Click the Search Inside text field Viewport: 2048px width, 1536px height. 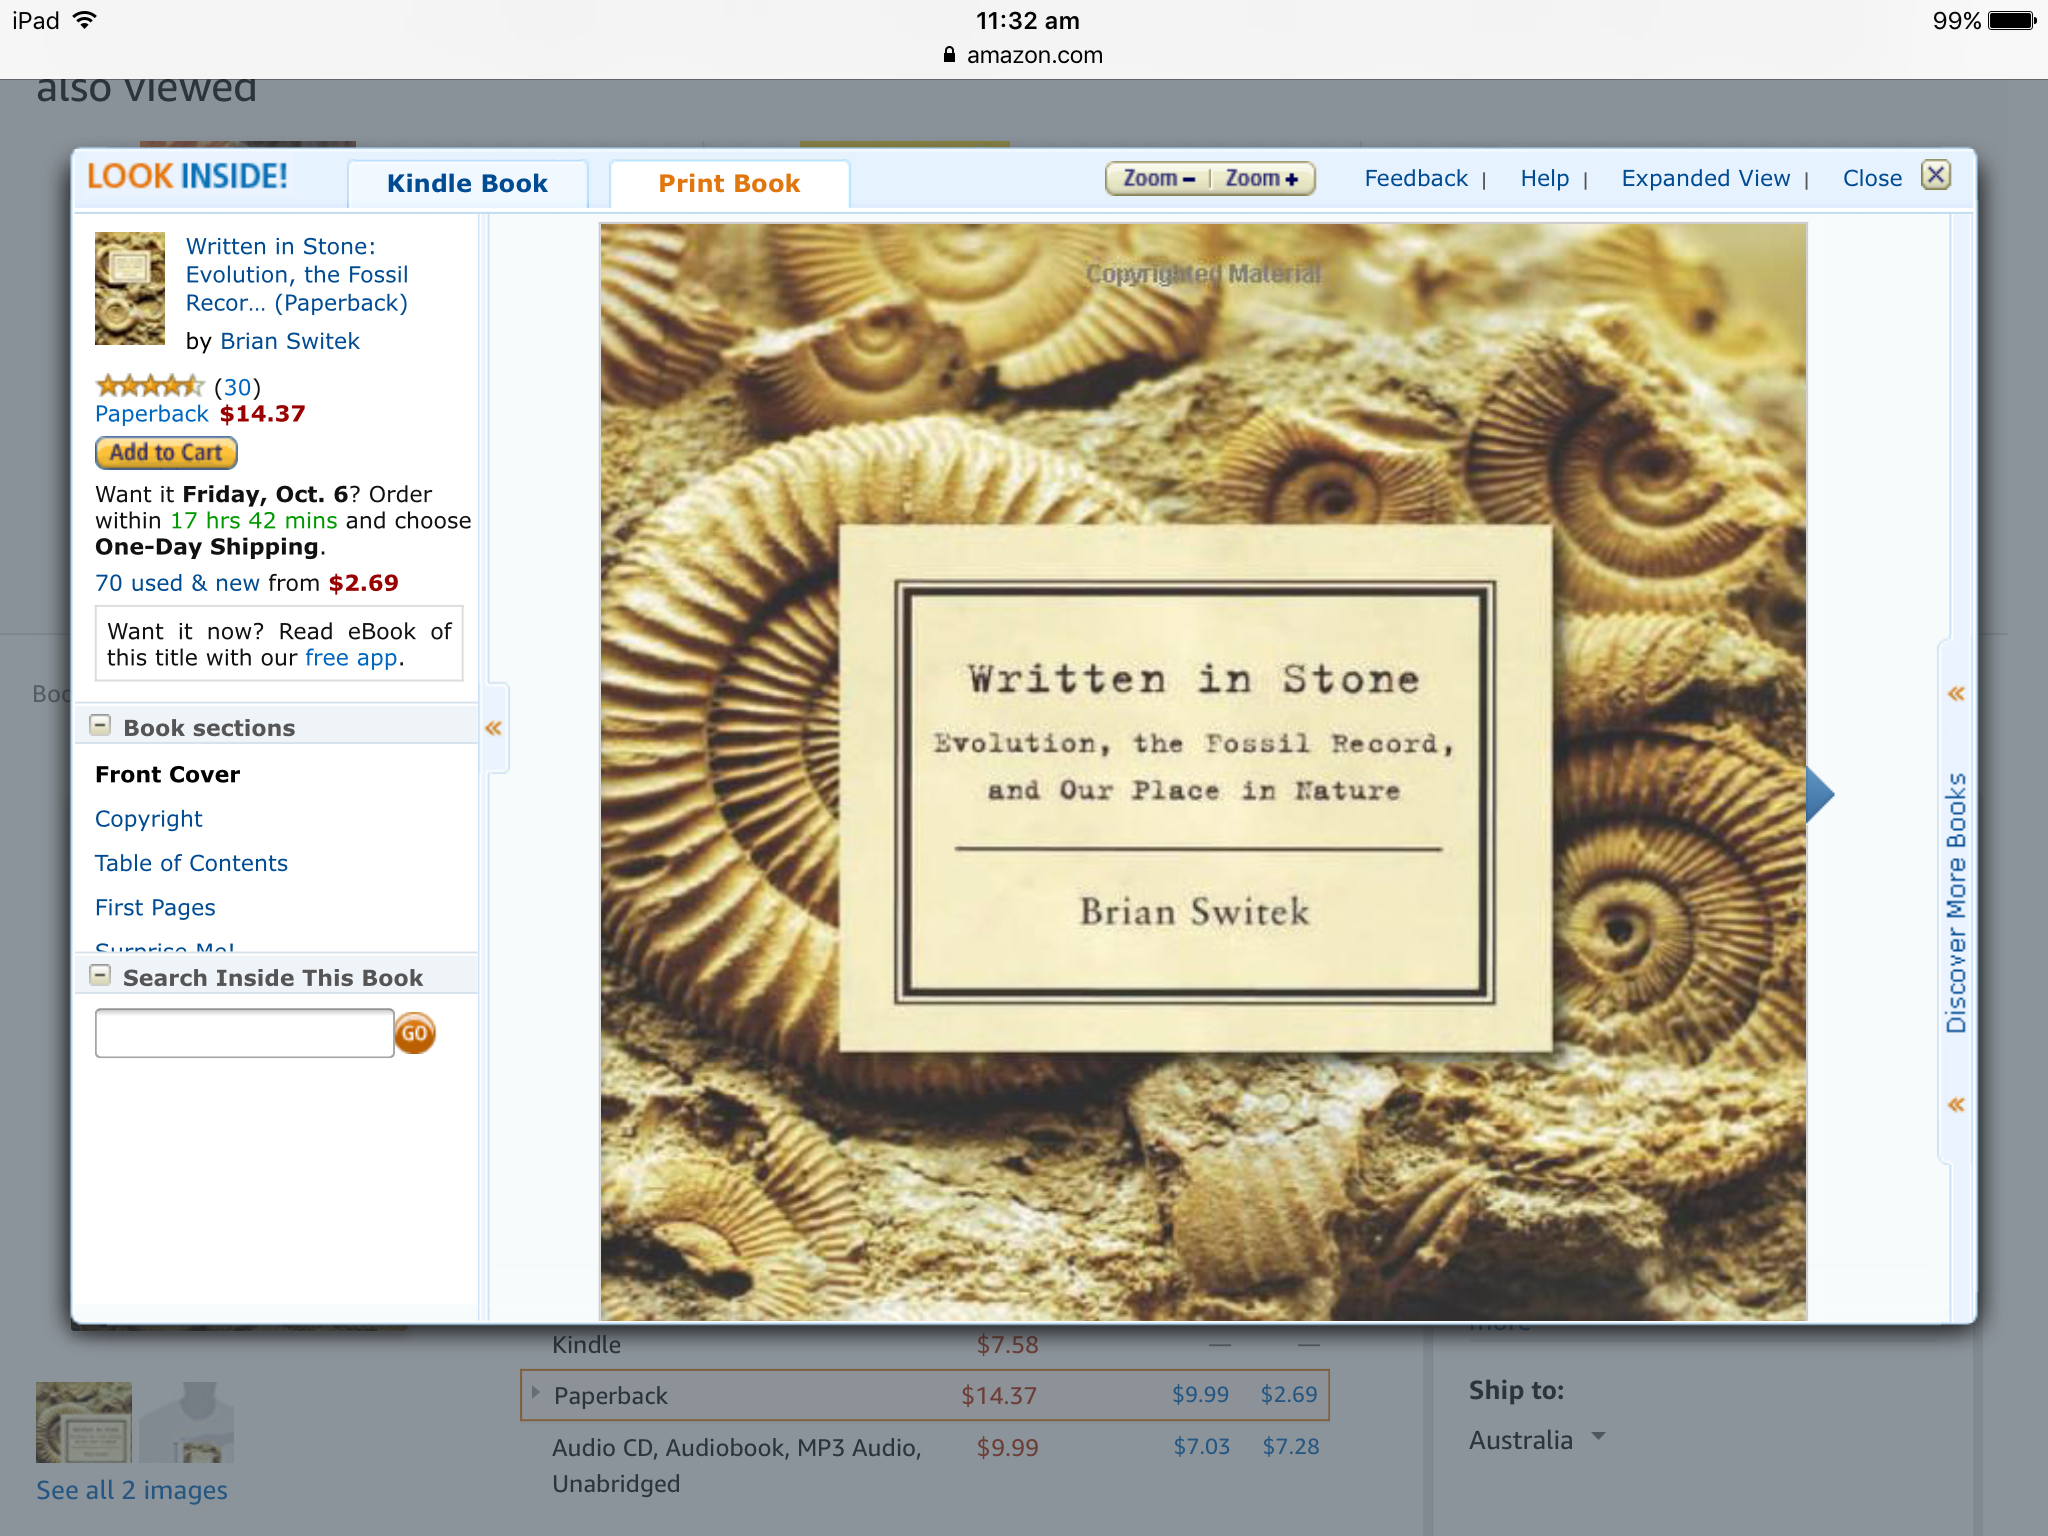click(244, 1033)
